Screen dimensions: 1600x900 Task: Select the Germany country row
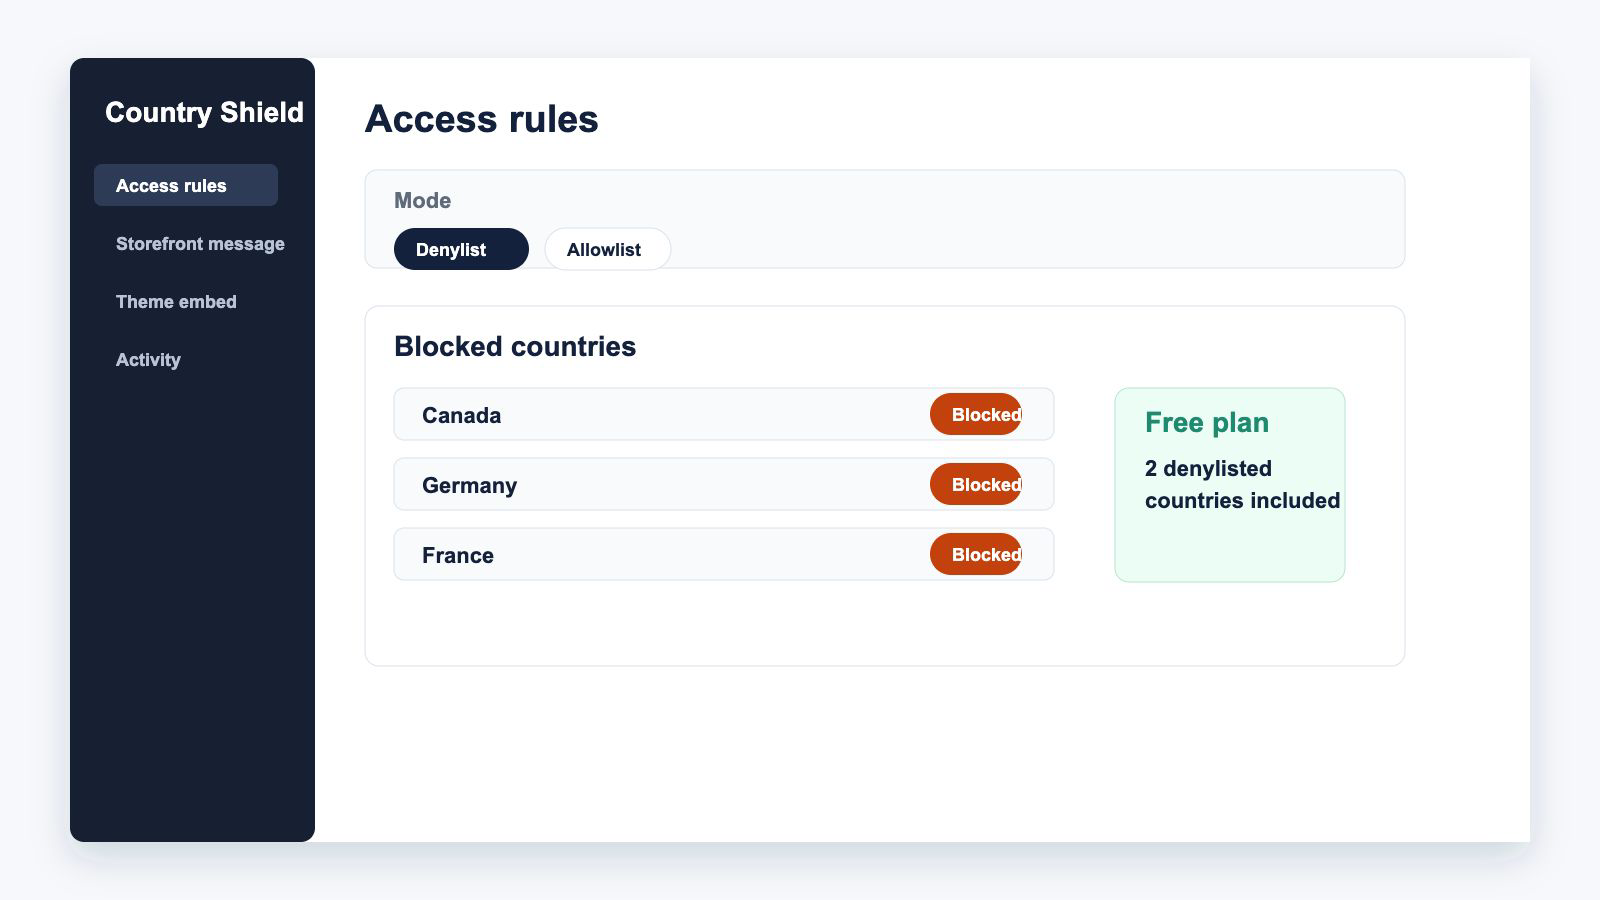tap(724, 484)
